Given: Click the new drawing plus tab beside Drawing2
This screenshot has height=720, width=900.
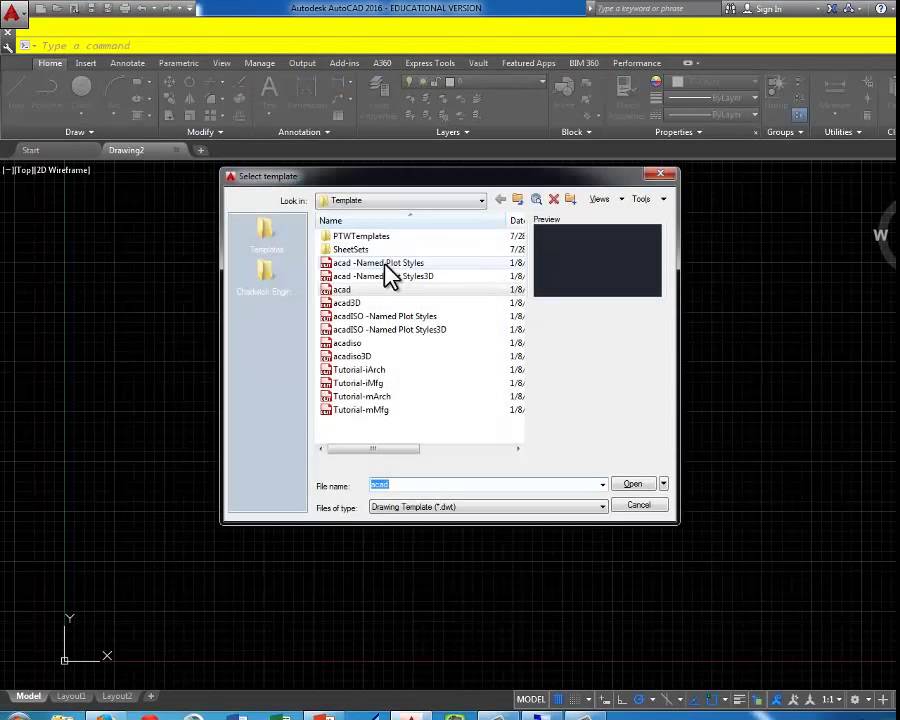Looking at the screenshot, I should pyautogui.click(x=200, y=150).
